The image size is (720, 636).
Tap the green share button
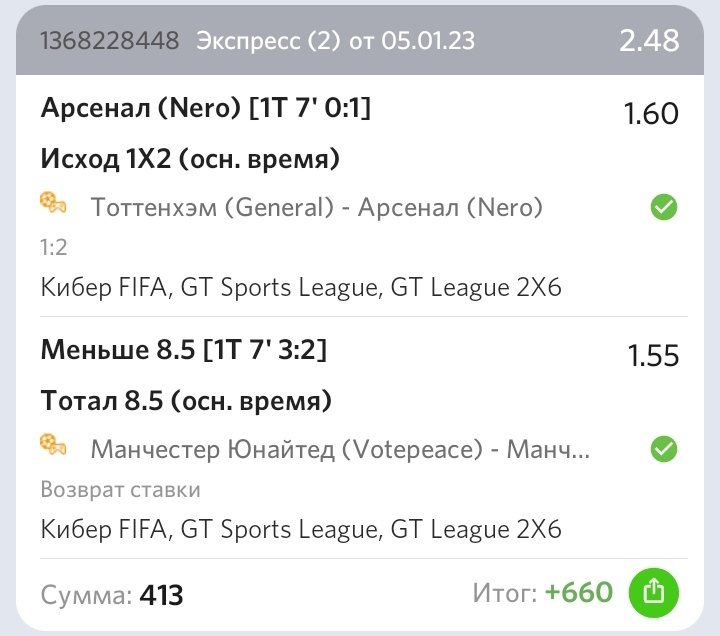[x=653, y=592]
